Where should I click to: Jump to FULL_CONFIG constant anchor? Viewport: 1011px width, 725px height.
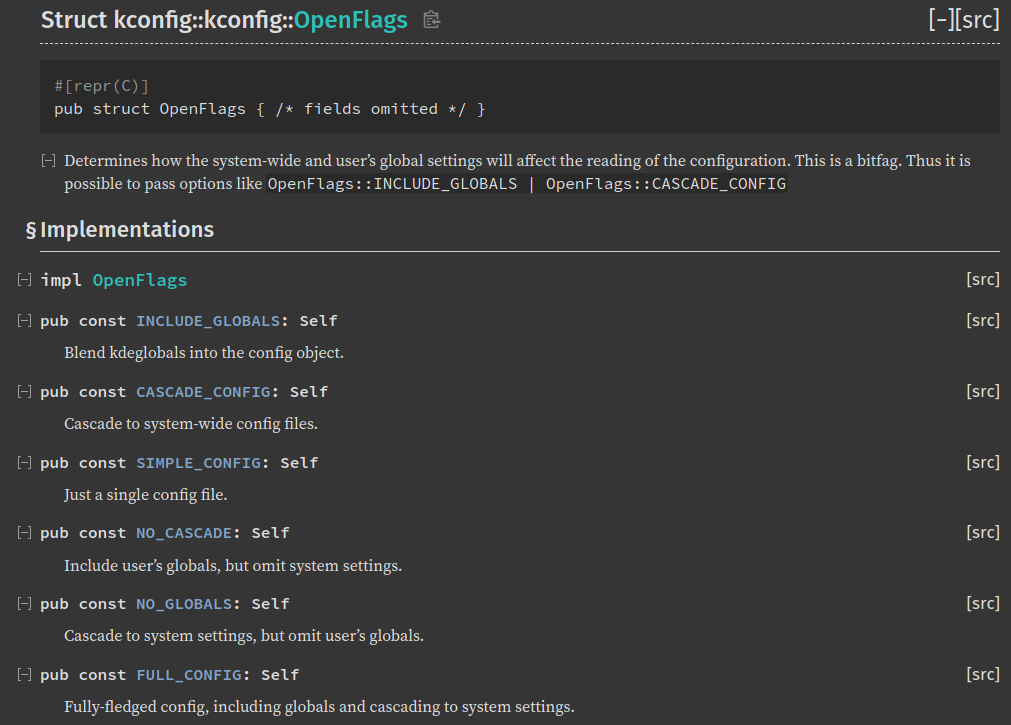(189, 675)
